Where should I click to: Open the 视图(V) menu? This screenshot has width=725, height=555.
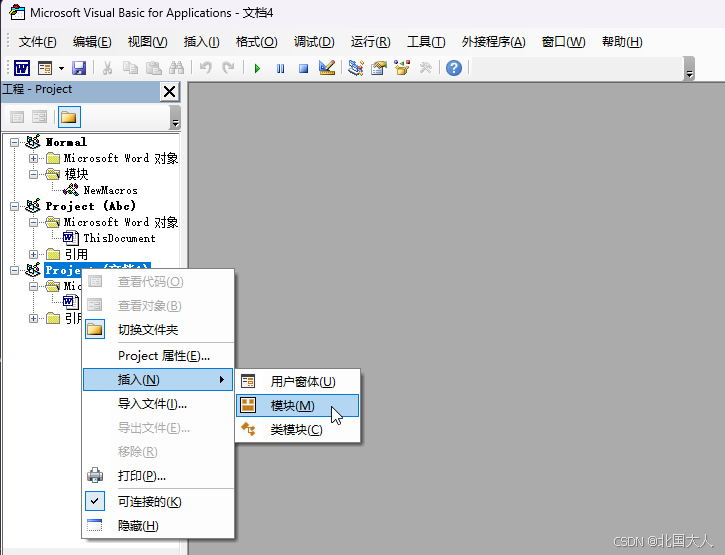point(147,42)
